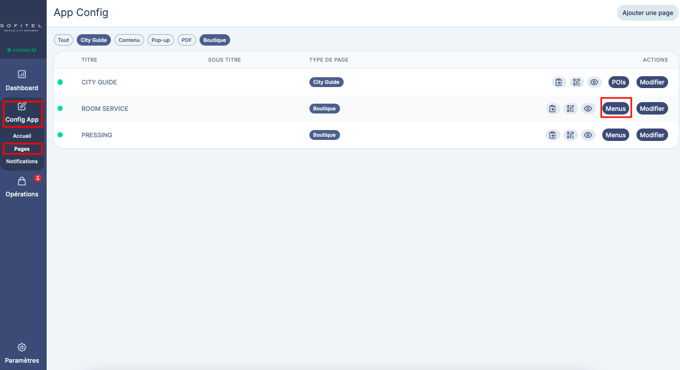Click the ROOM SERVICE title

coord(105,108)
